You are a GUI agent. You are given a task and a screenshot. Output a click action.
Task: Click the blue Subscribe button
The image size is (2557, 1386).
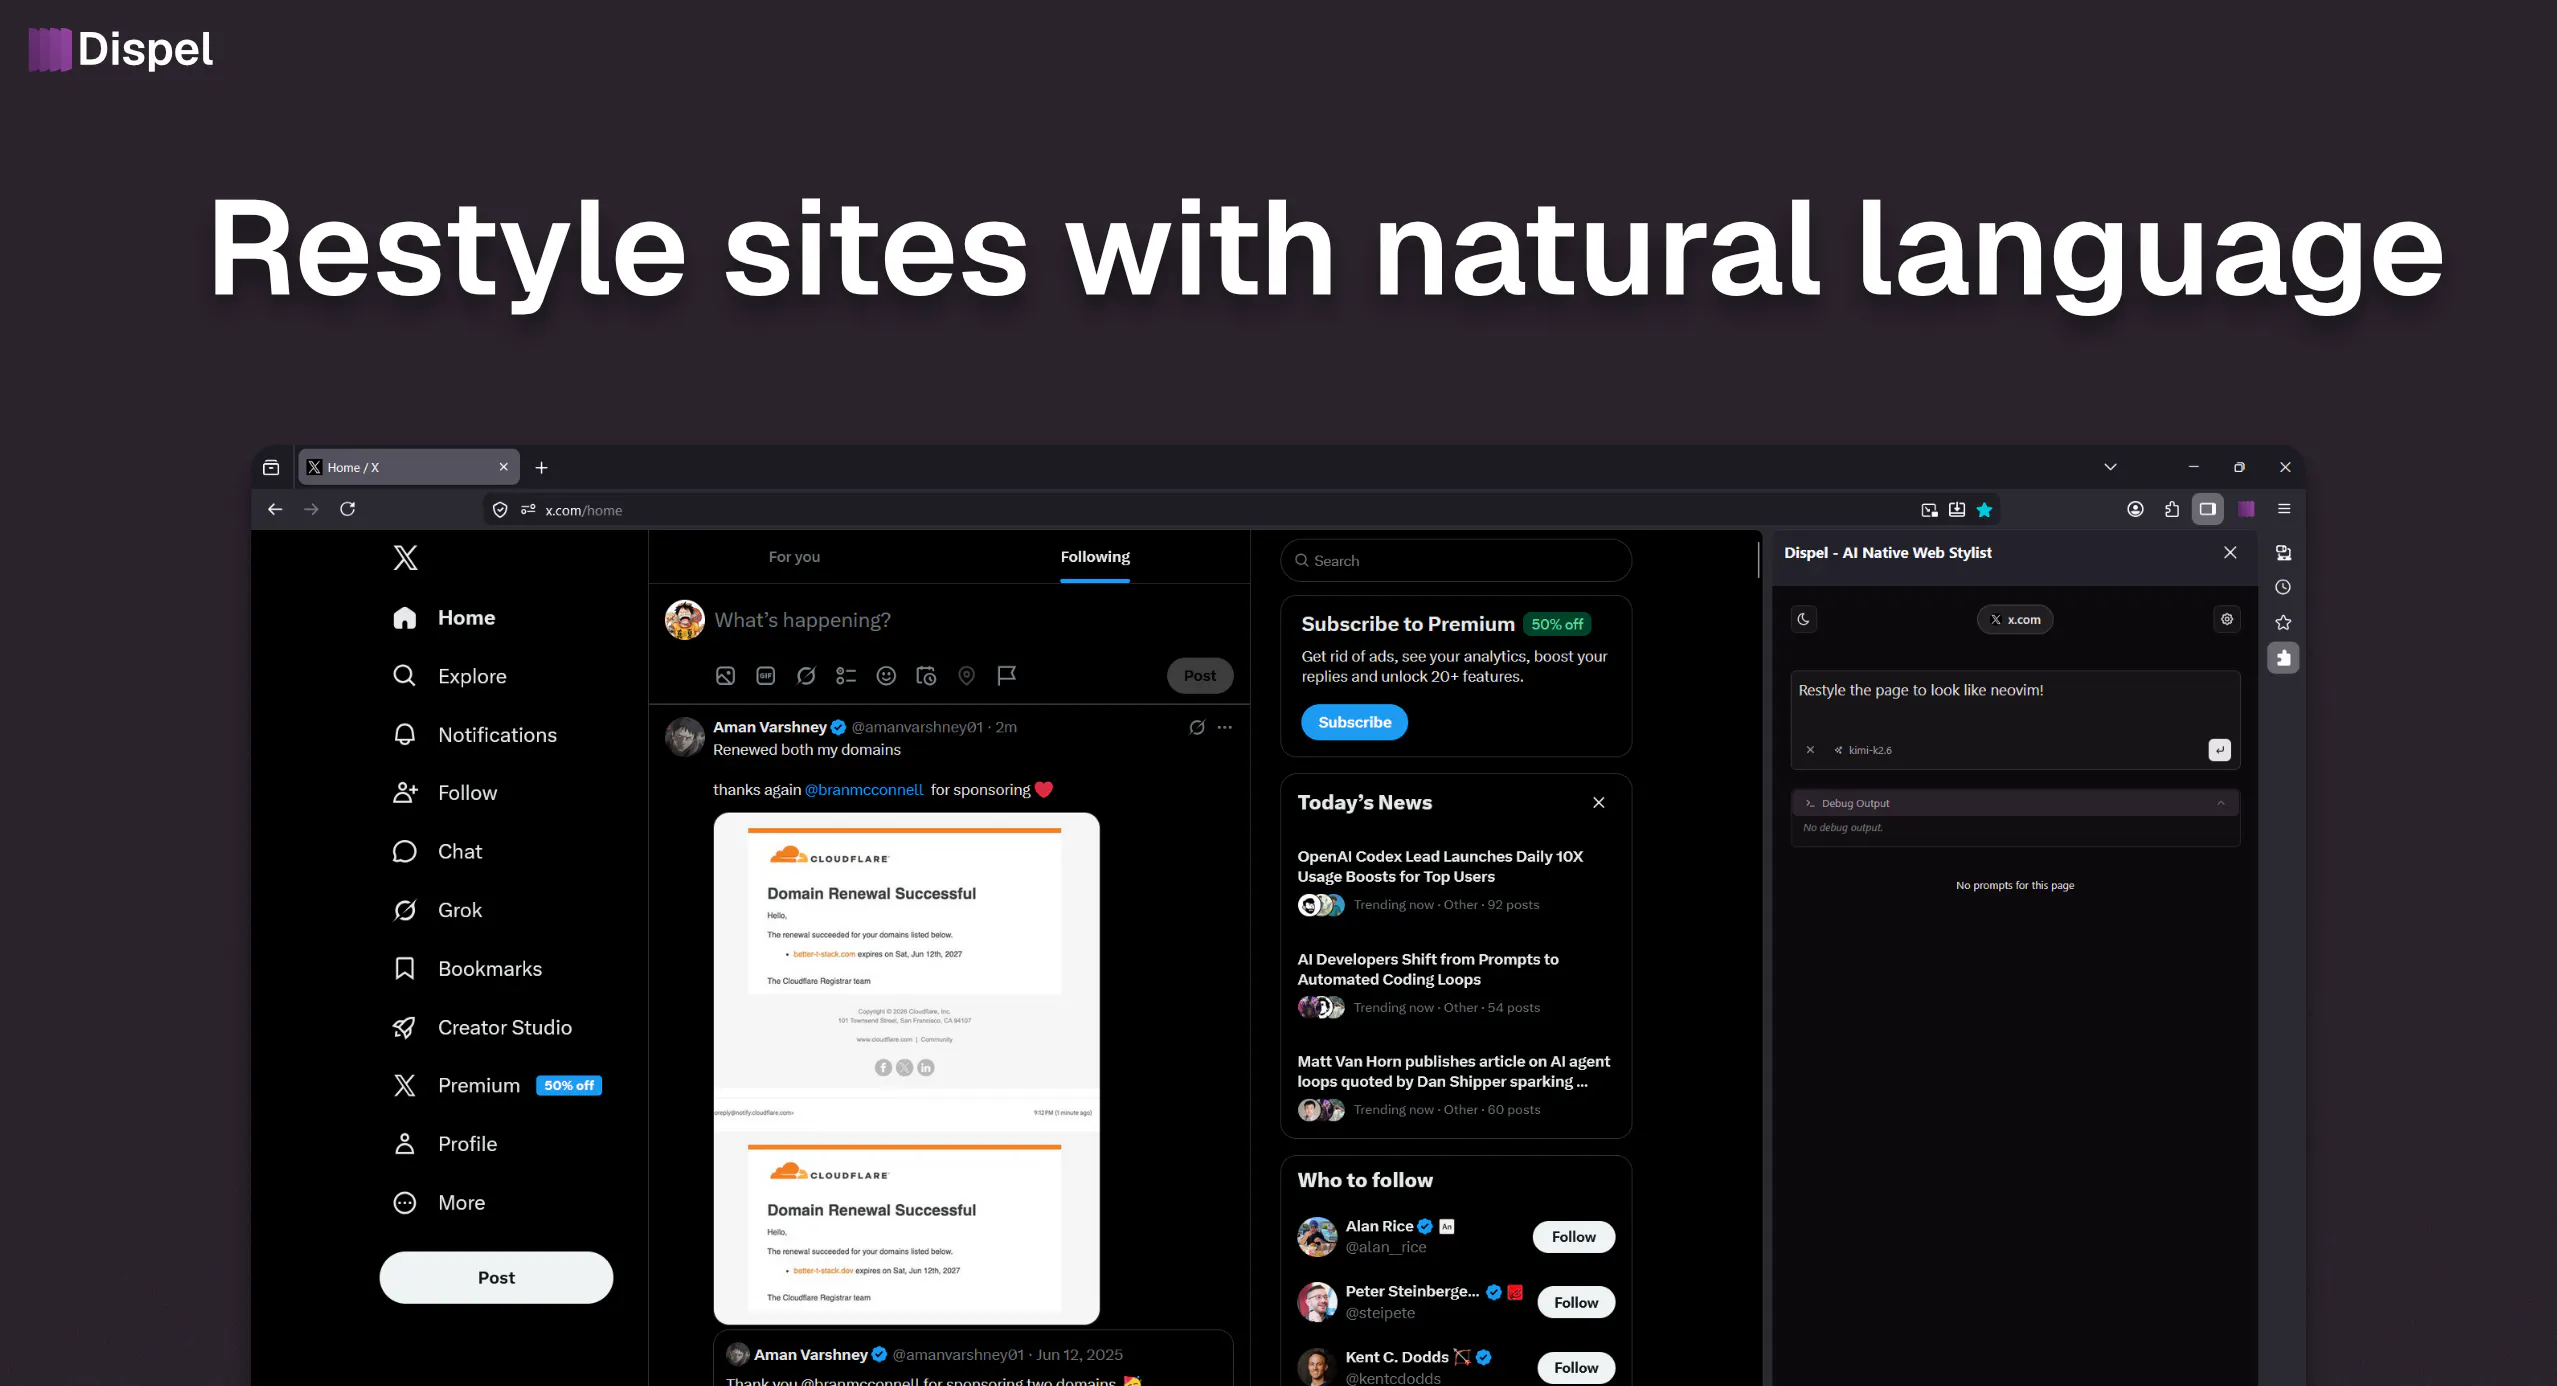(x=1354, y=722)
